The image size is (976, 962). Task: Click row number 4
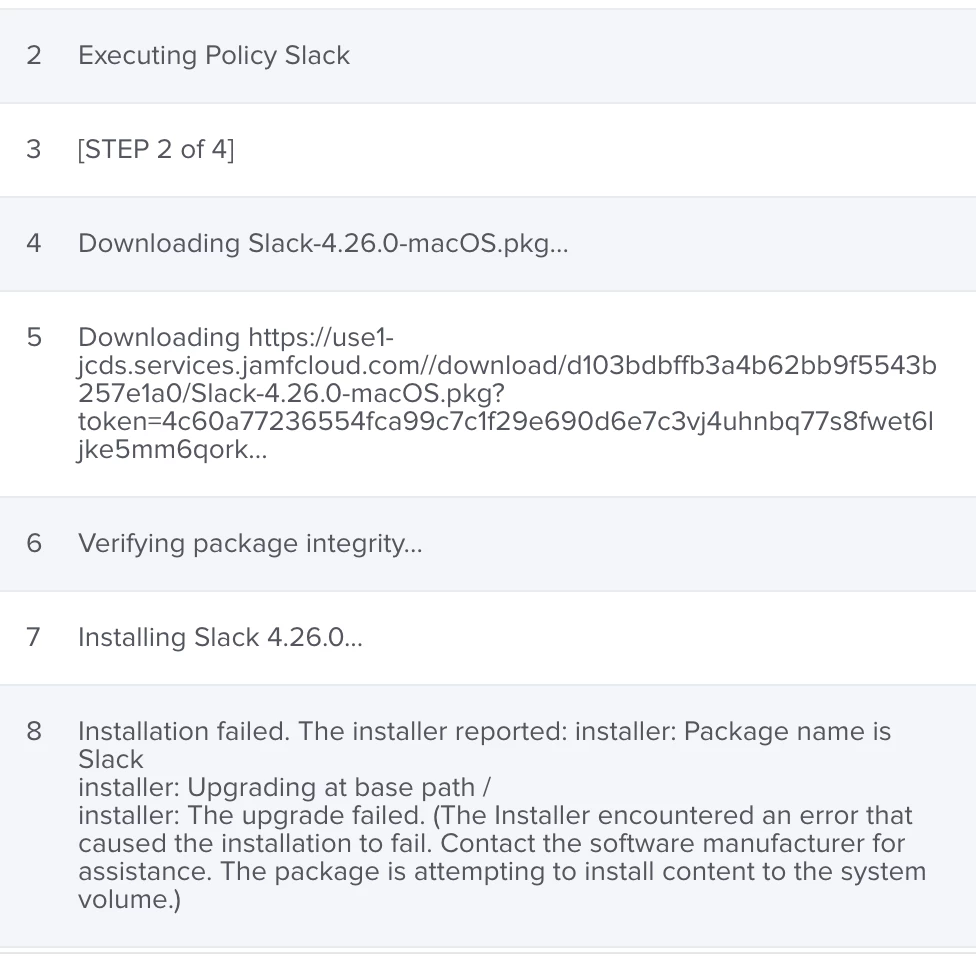(34, 243)
